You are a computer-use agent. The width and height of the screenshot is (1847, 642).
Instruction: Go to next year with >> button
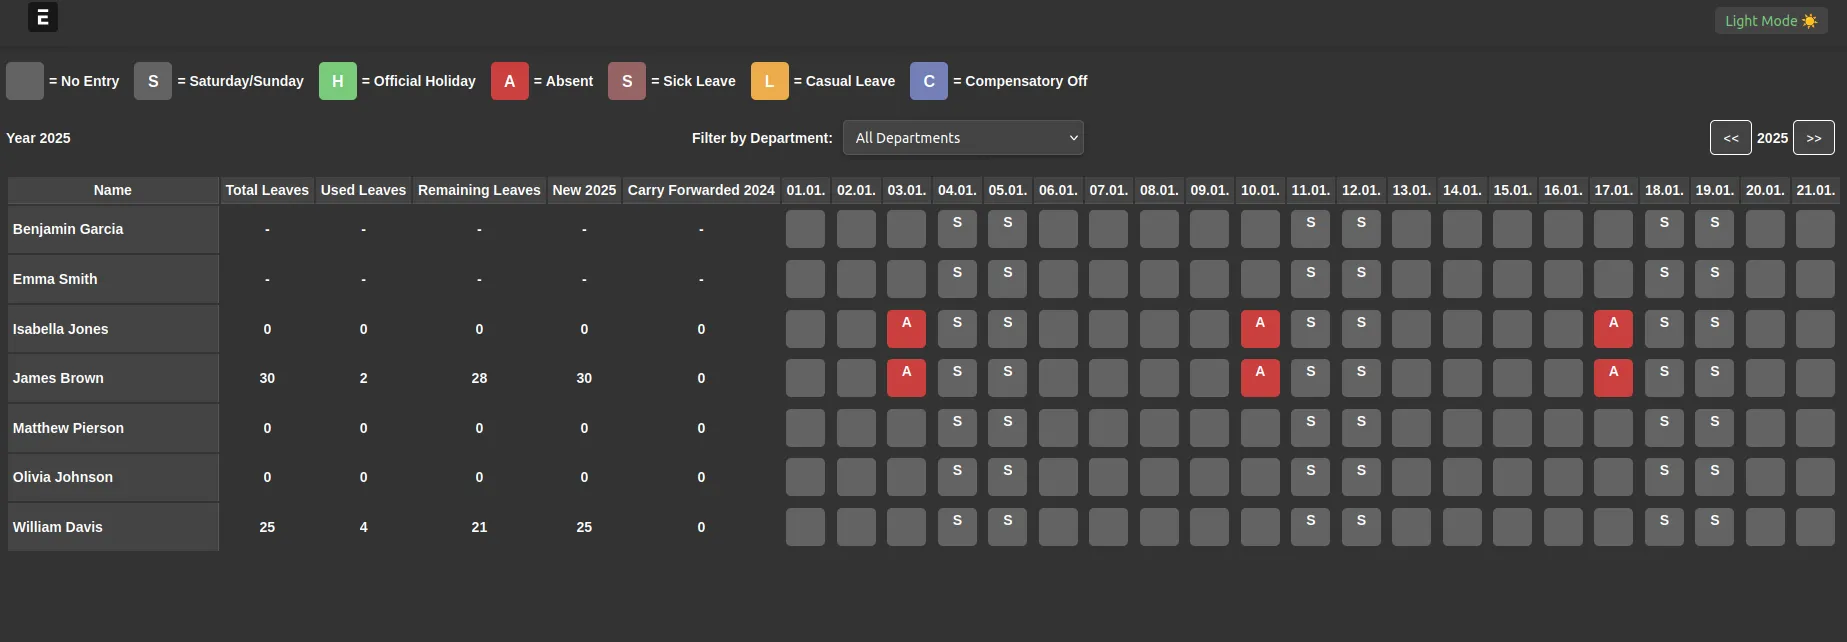1813,138
